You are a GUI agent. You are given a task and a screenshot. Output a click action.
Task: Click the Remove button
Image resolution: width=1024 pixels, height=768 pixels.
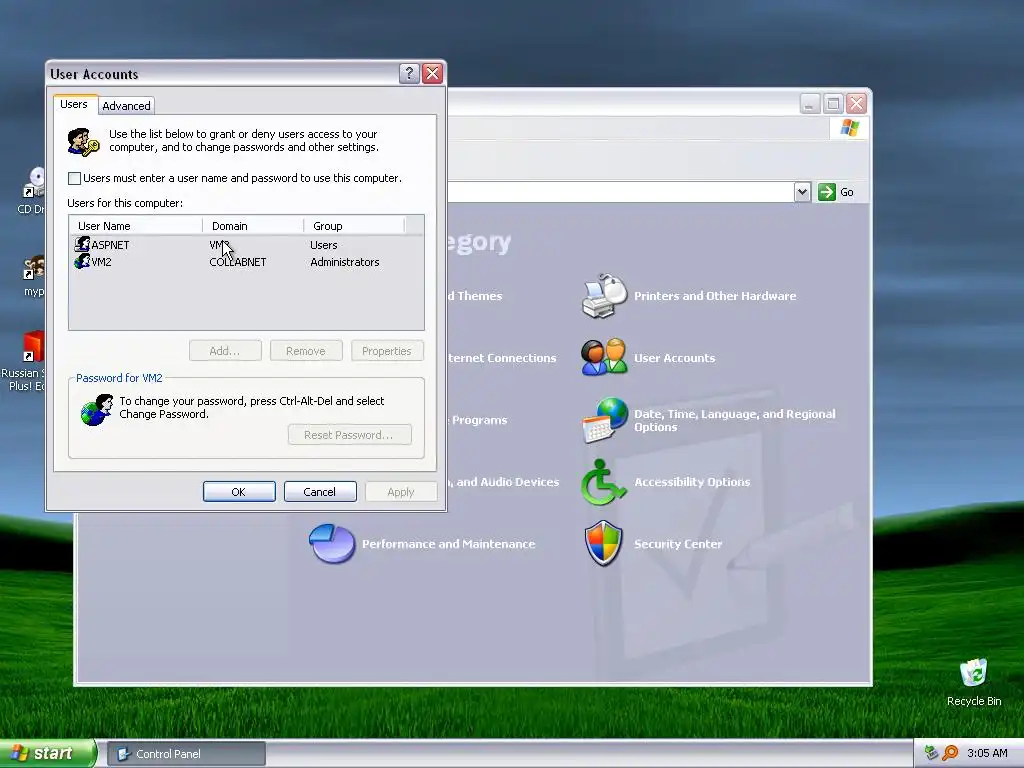point(306,351)
